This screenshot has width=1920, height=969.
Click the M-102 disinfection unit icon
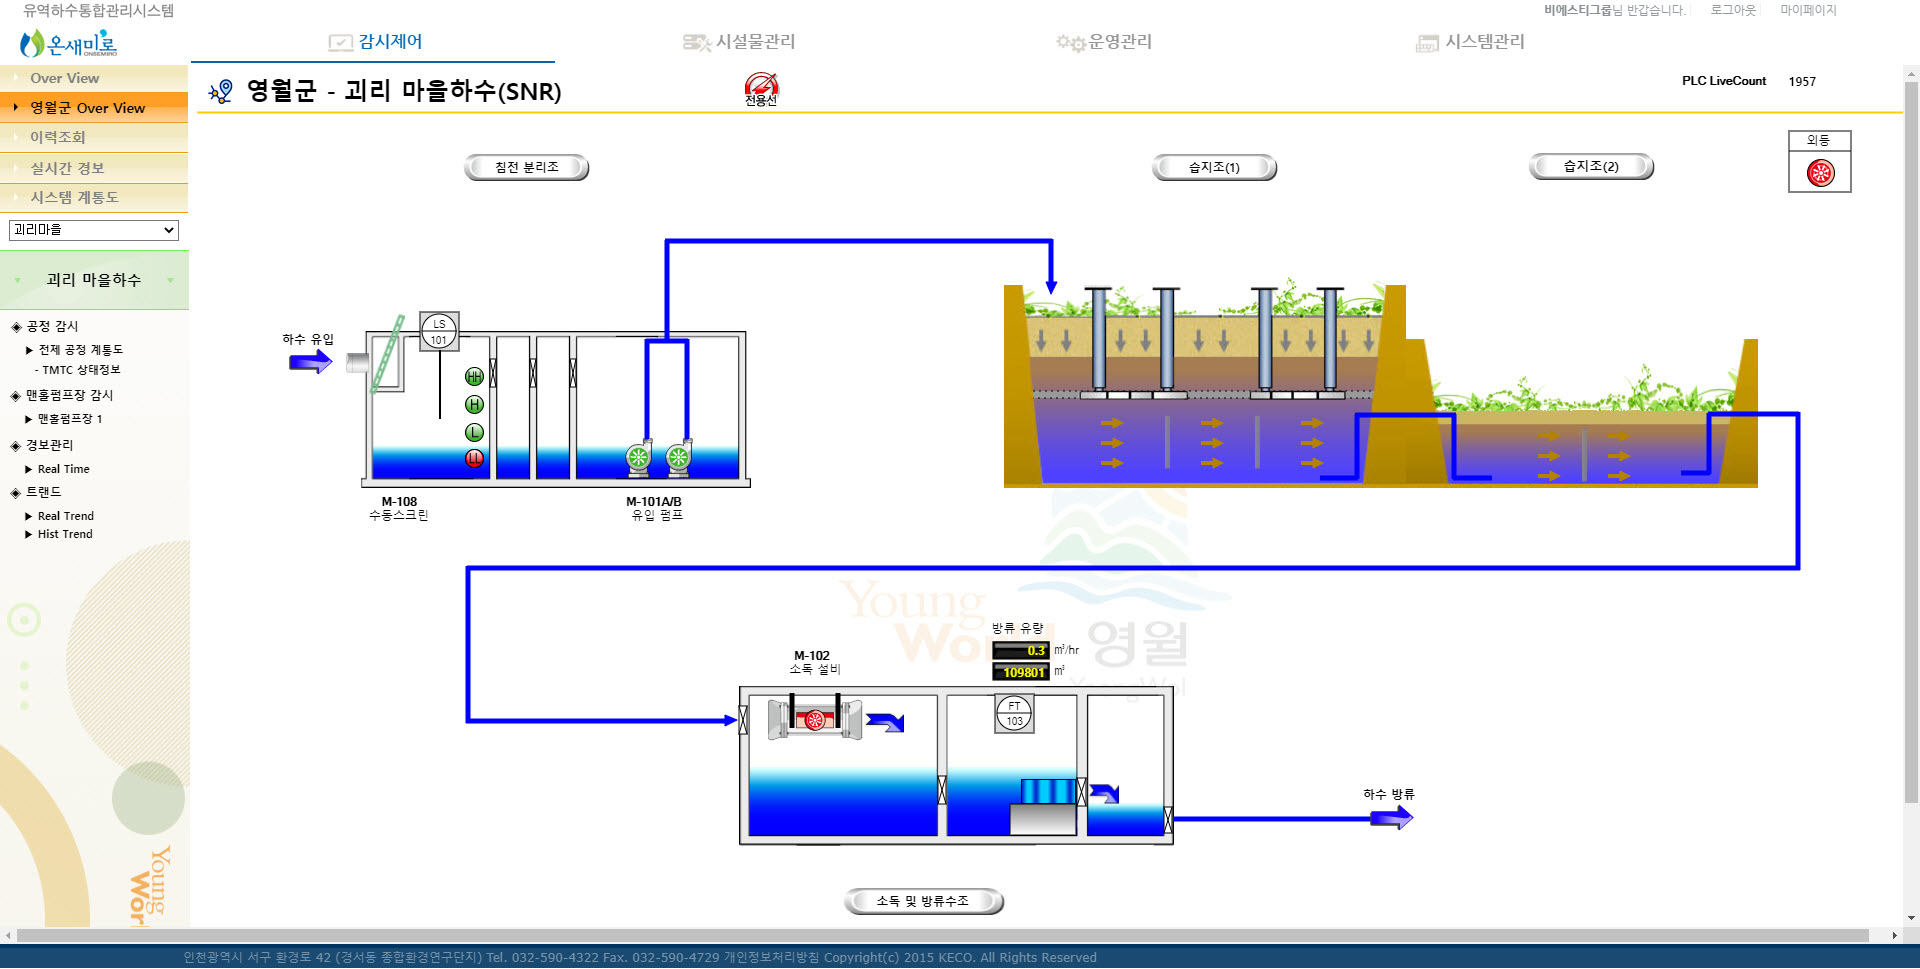click(x=815, y=718)
